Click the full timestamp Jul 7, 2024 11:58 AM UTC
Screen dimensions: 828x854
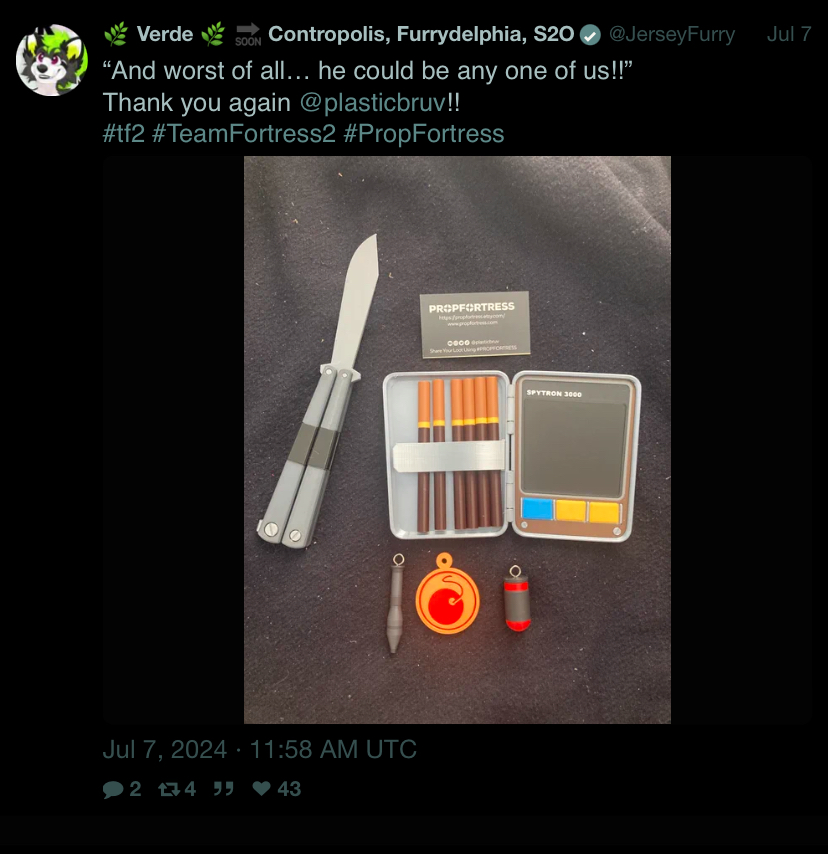pyautogui.click(x=259, y=749)
